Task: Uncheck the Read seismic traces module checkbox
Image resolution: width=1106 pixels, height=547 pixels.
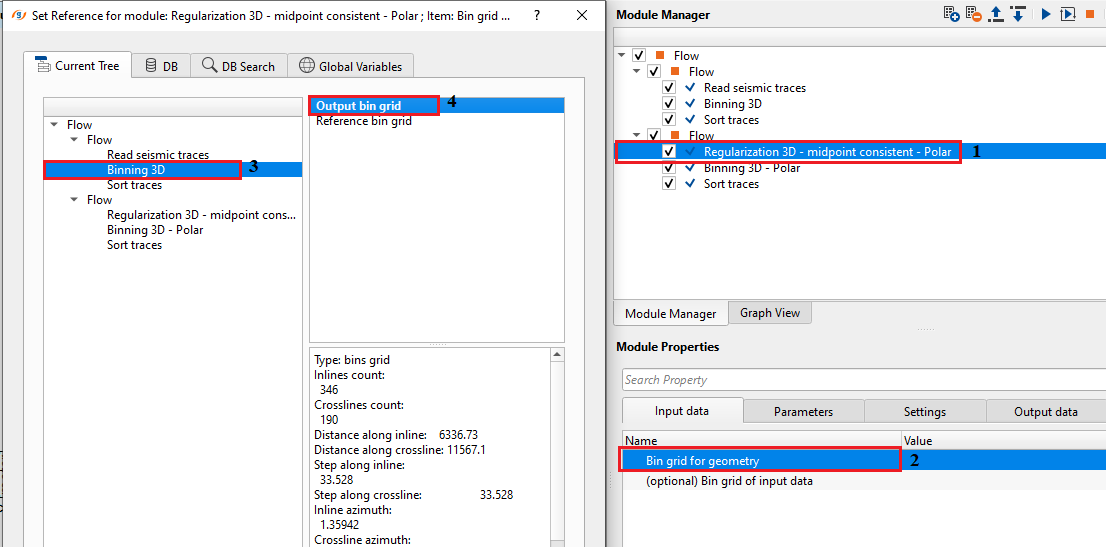Action: point(669,88)
